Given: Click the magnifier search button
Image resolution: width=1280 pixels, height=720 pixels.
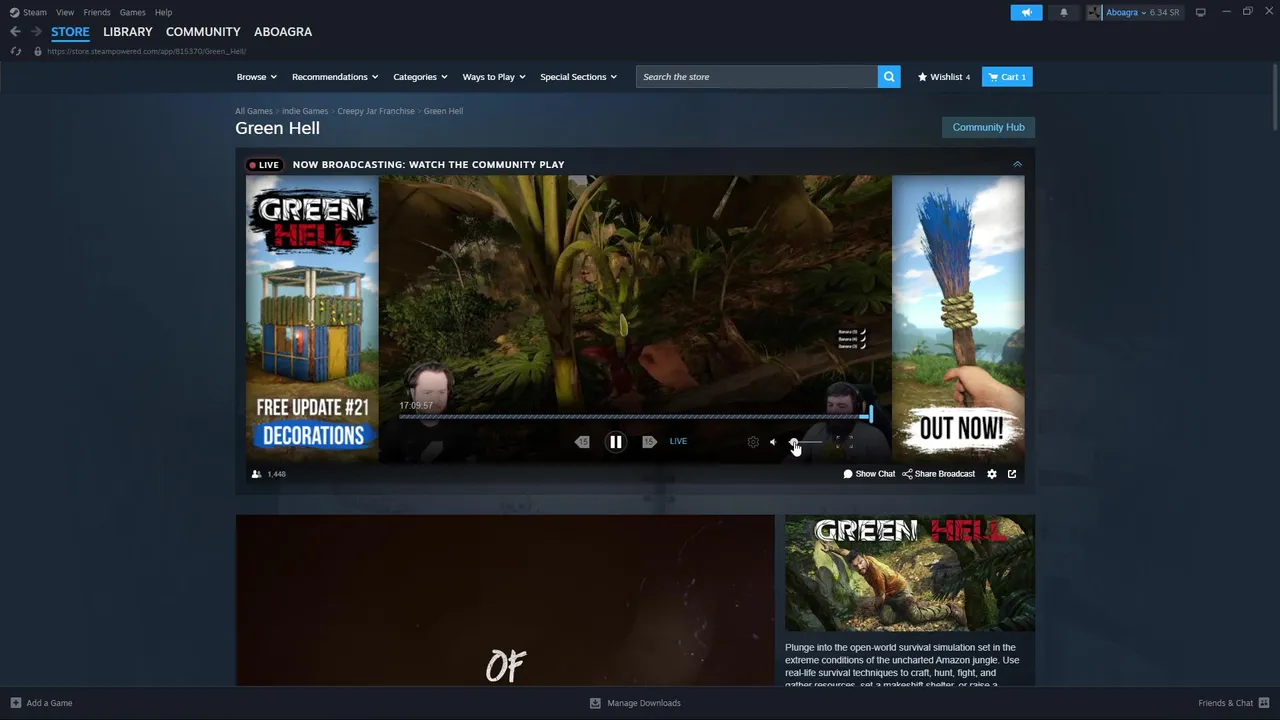Looking at the screenshot, I should (x=889, y=77).
